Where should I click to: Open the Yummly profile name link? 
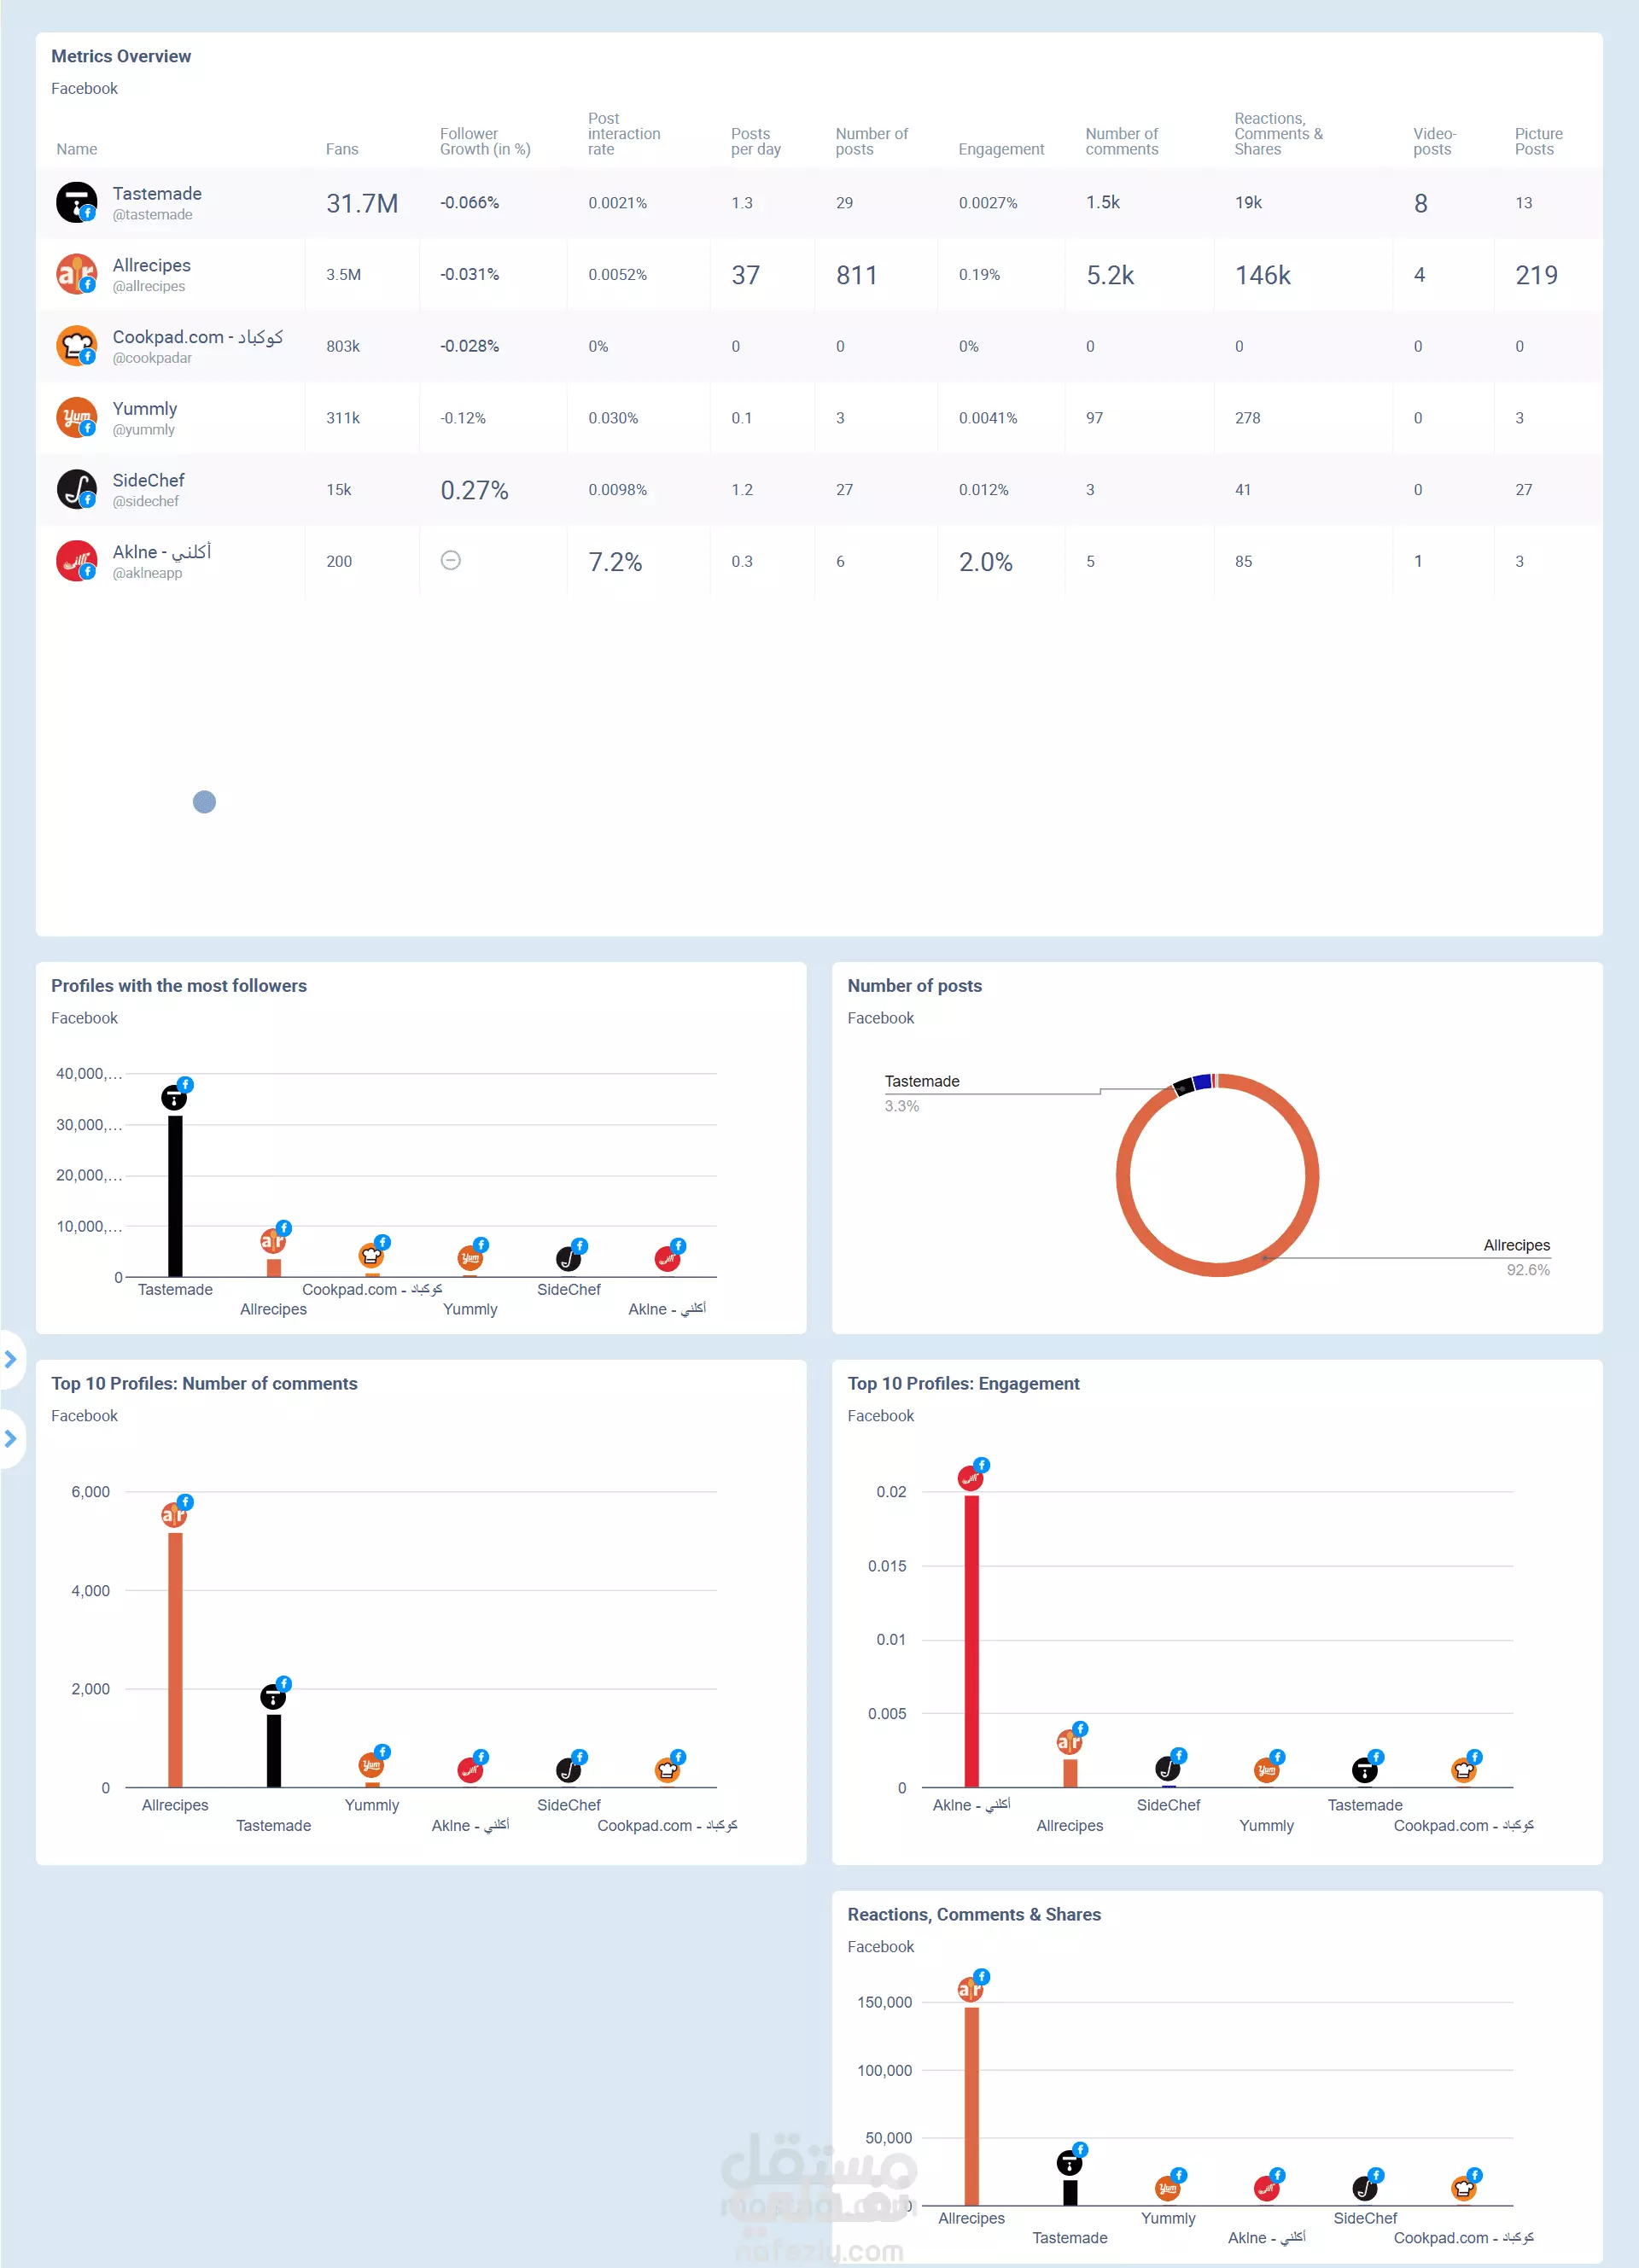point(145,408)
